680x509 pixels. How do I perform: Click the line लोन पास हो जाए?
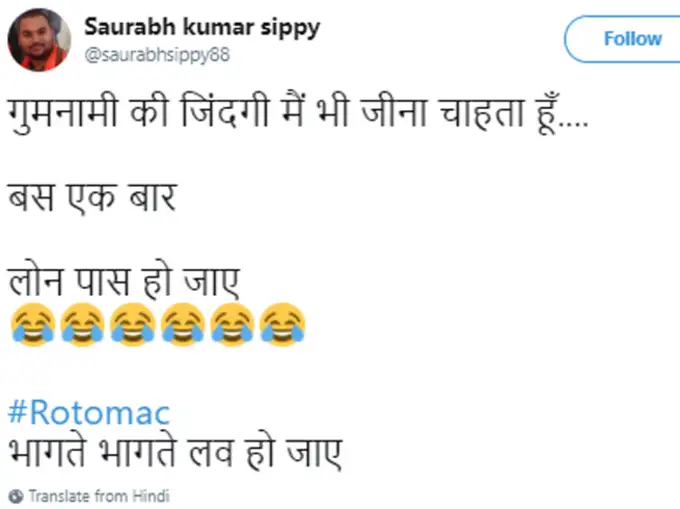coord(125,280)
